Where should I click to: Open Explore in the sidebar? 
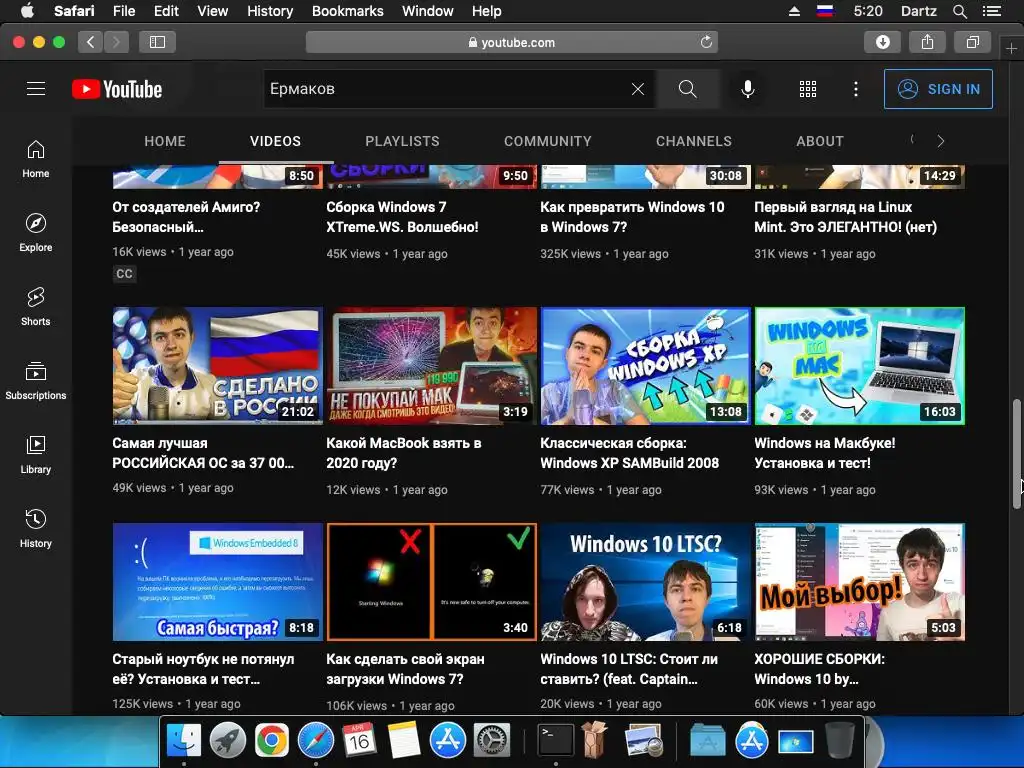click(36, 232)
